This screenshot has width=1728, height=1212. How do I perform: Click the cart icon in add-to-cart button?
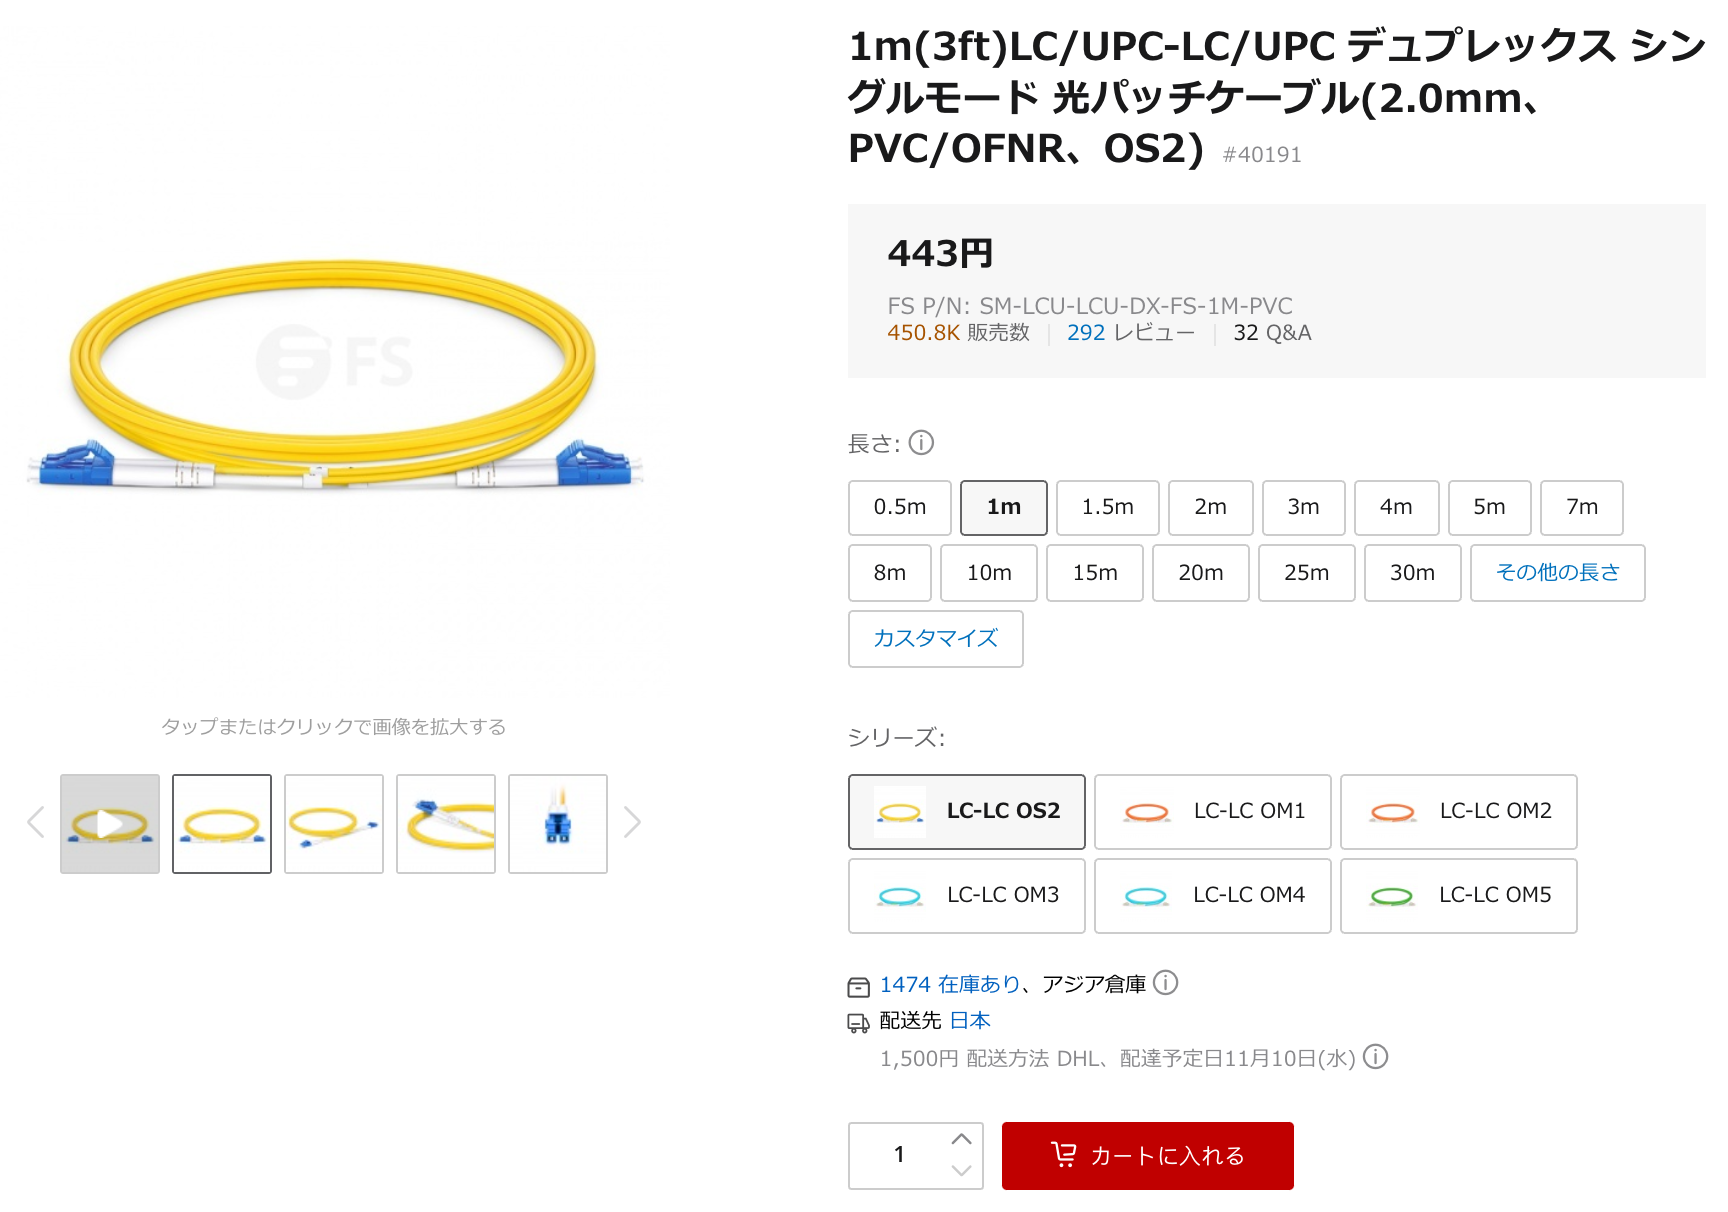tap(1064, 1155)
